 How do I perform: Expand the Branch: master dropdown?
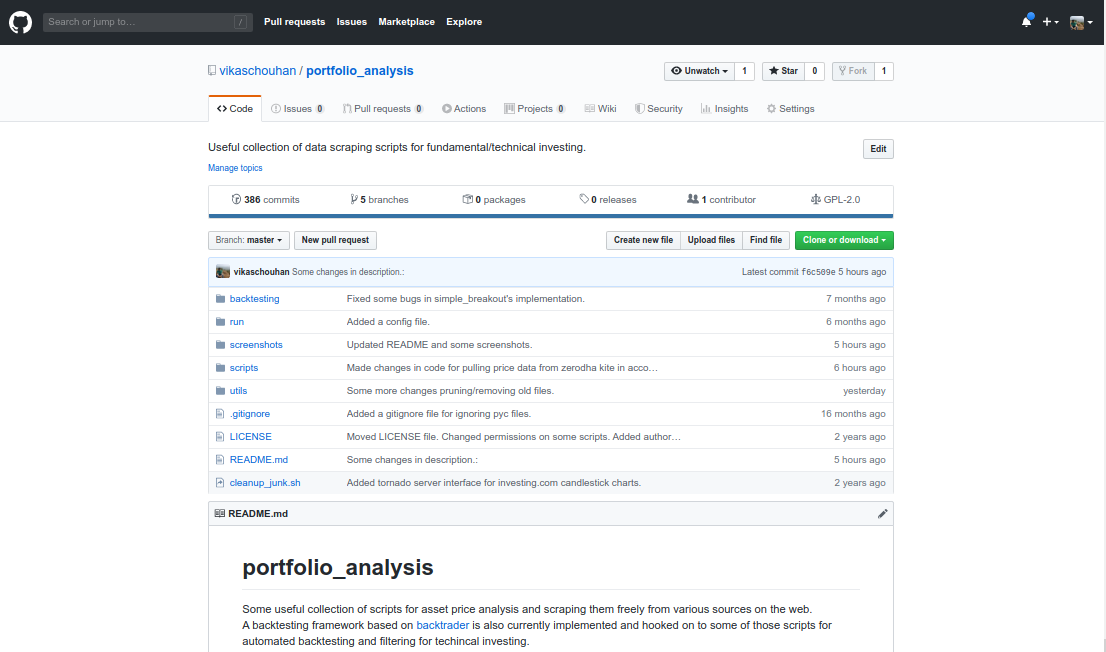[248, 241]
